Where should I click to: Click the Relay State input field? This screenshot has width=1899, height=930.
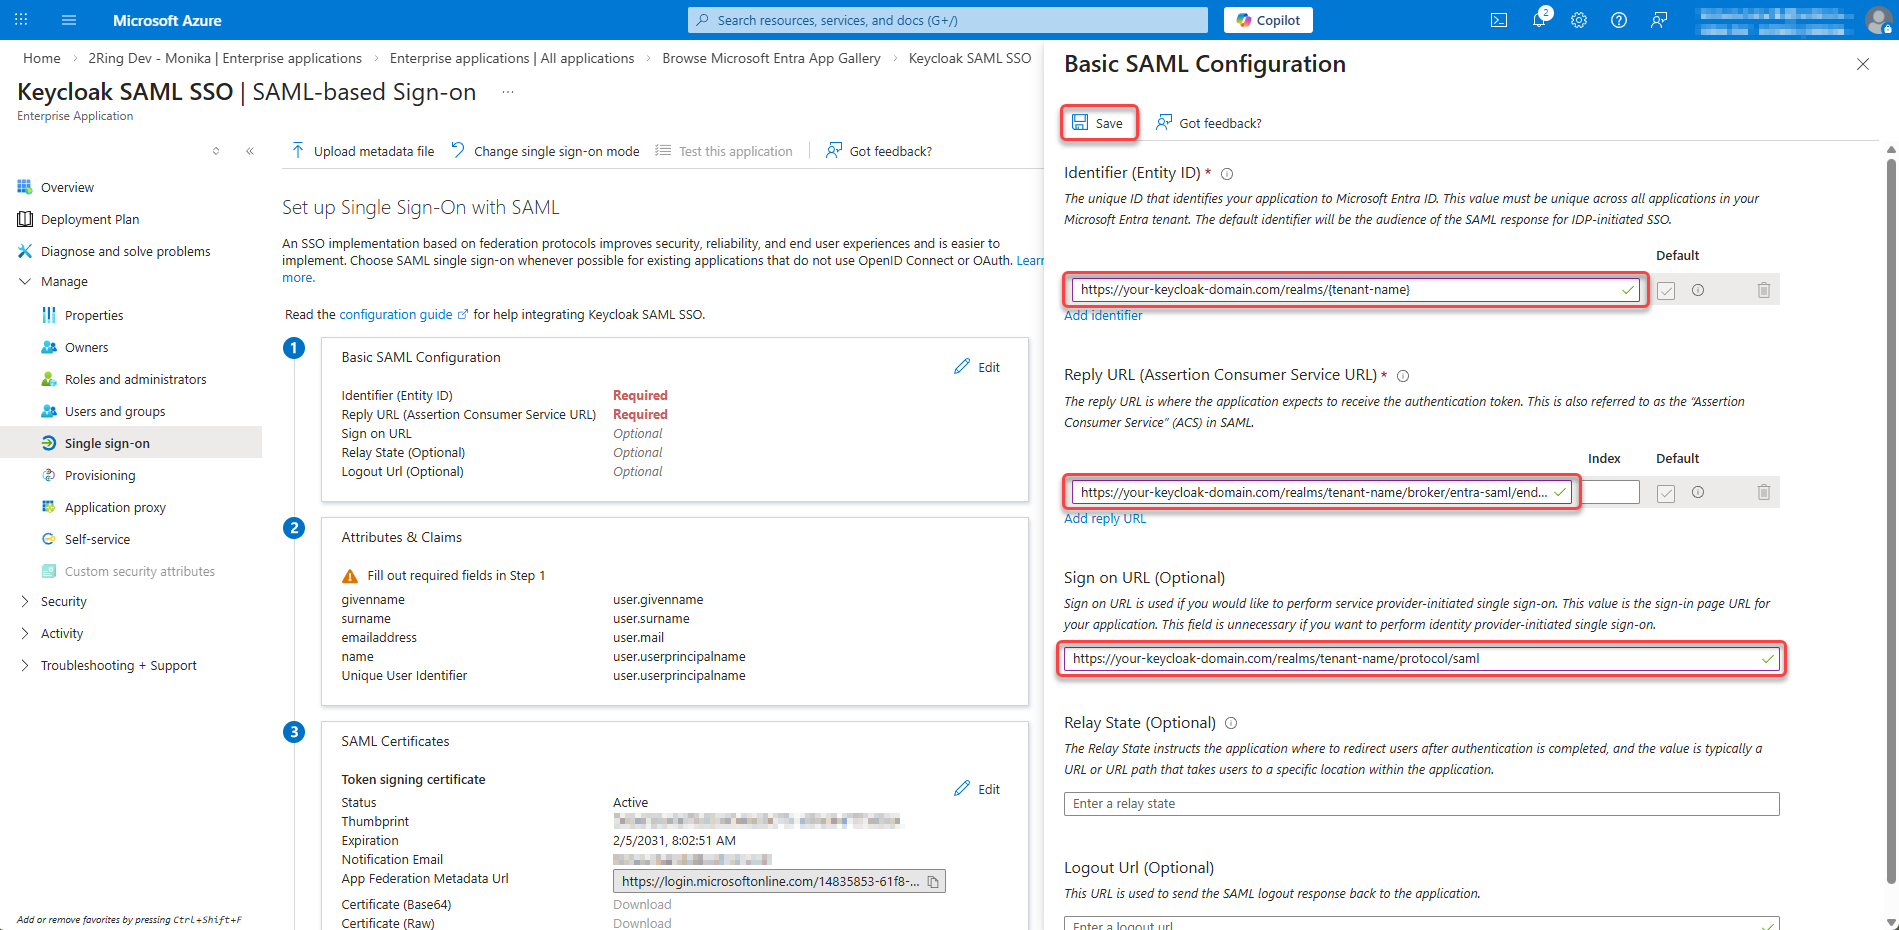[x=1420, y=804]
